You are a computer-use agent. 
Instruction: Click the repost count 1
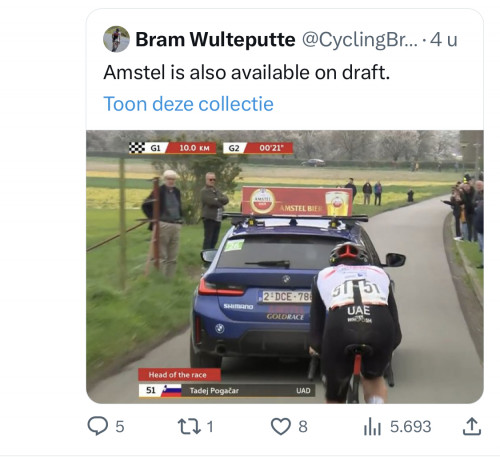click(210, 427)
